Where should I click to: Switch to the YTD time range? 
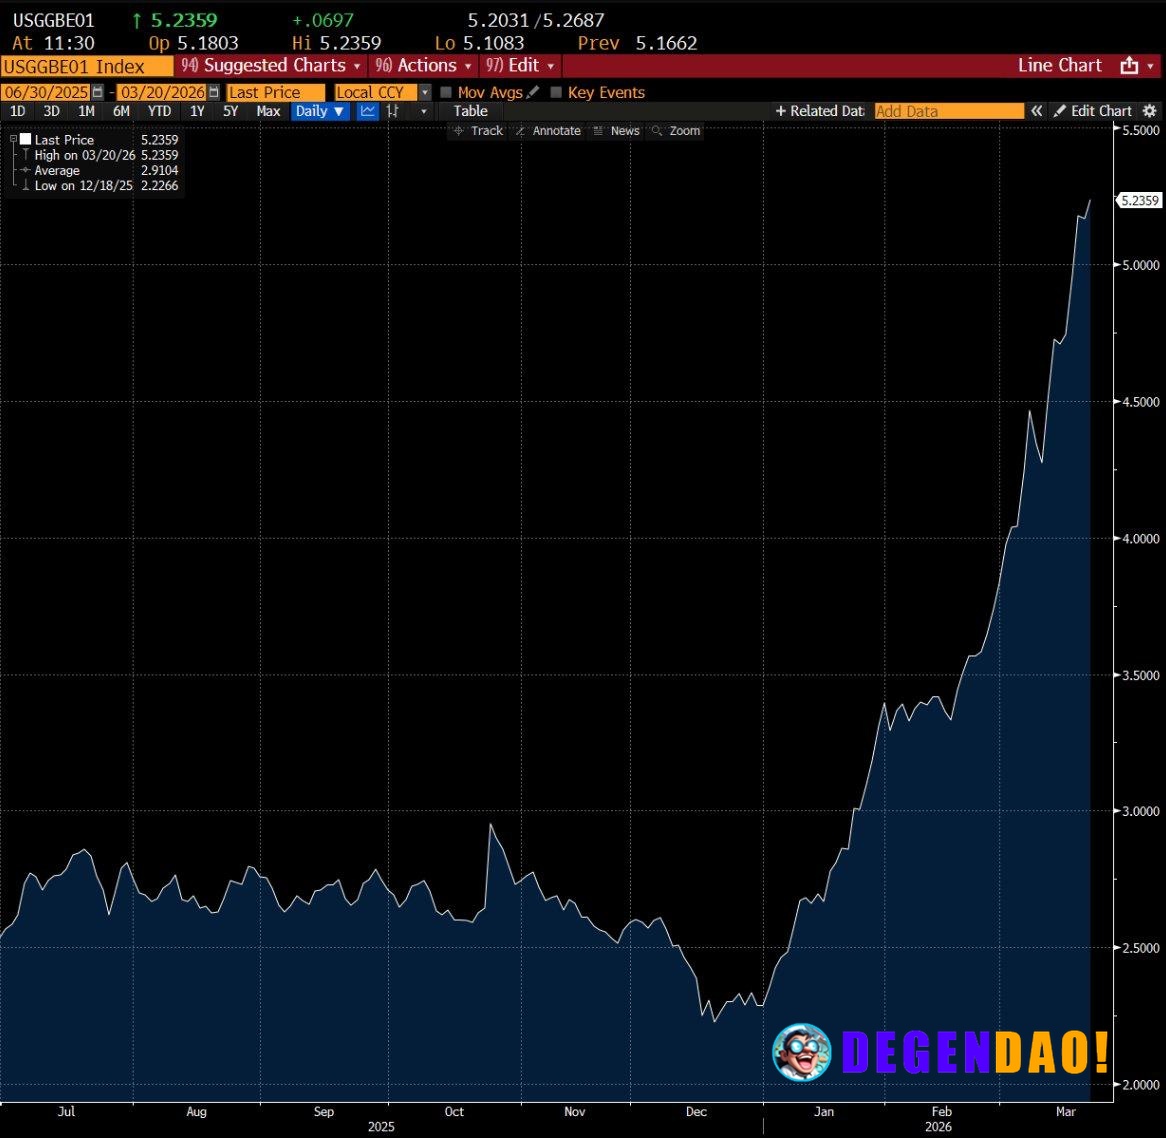point(159,111)
